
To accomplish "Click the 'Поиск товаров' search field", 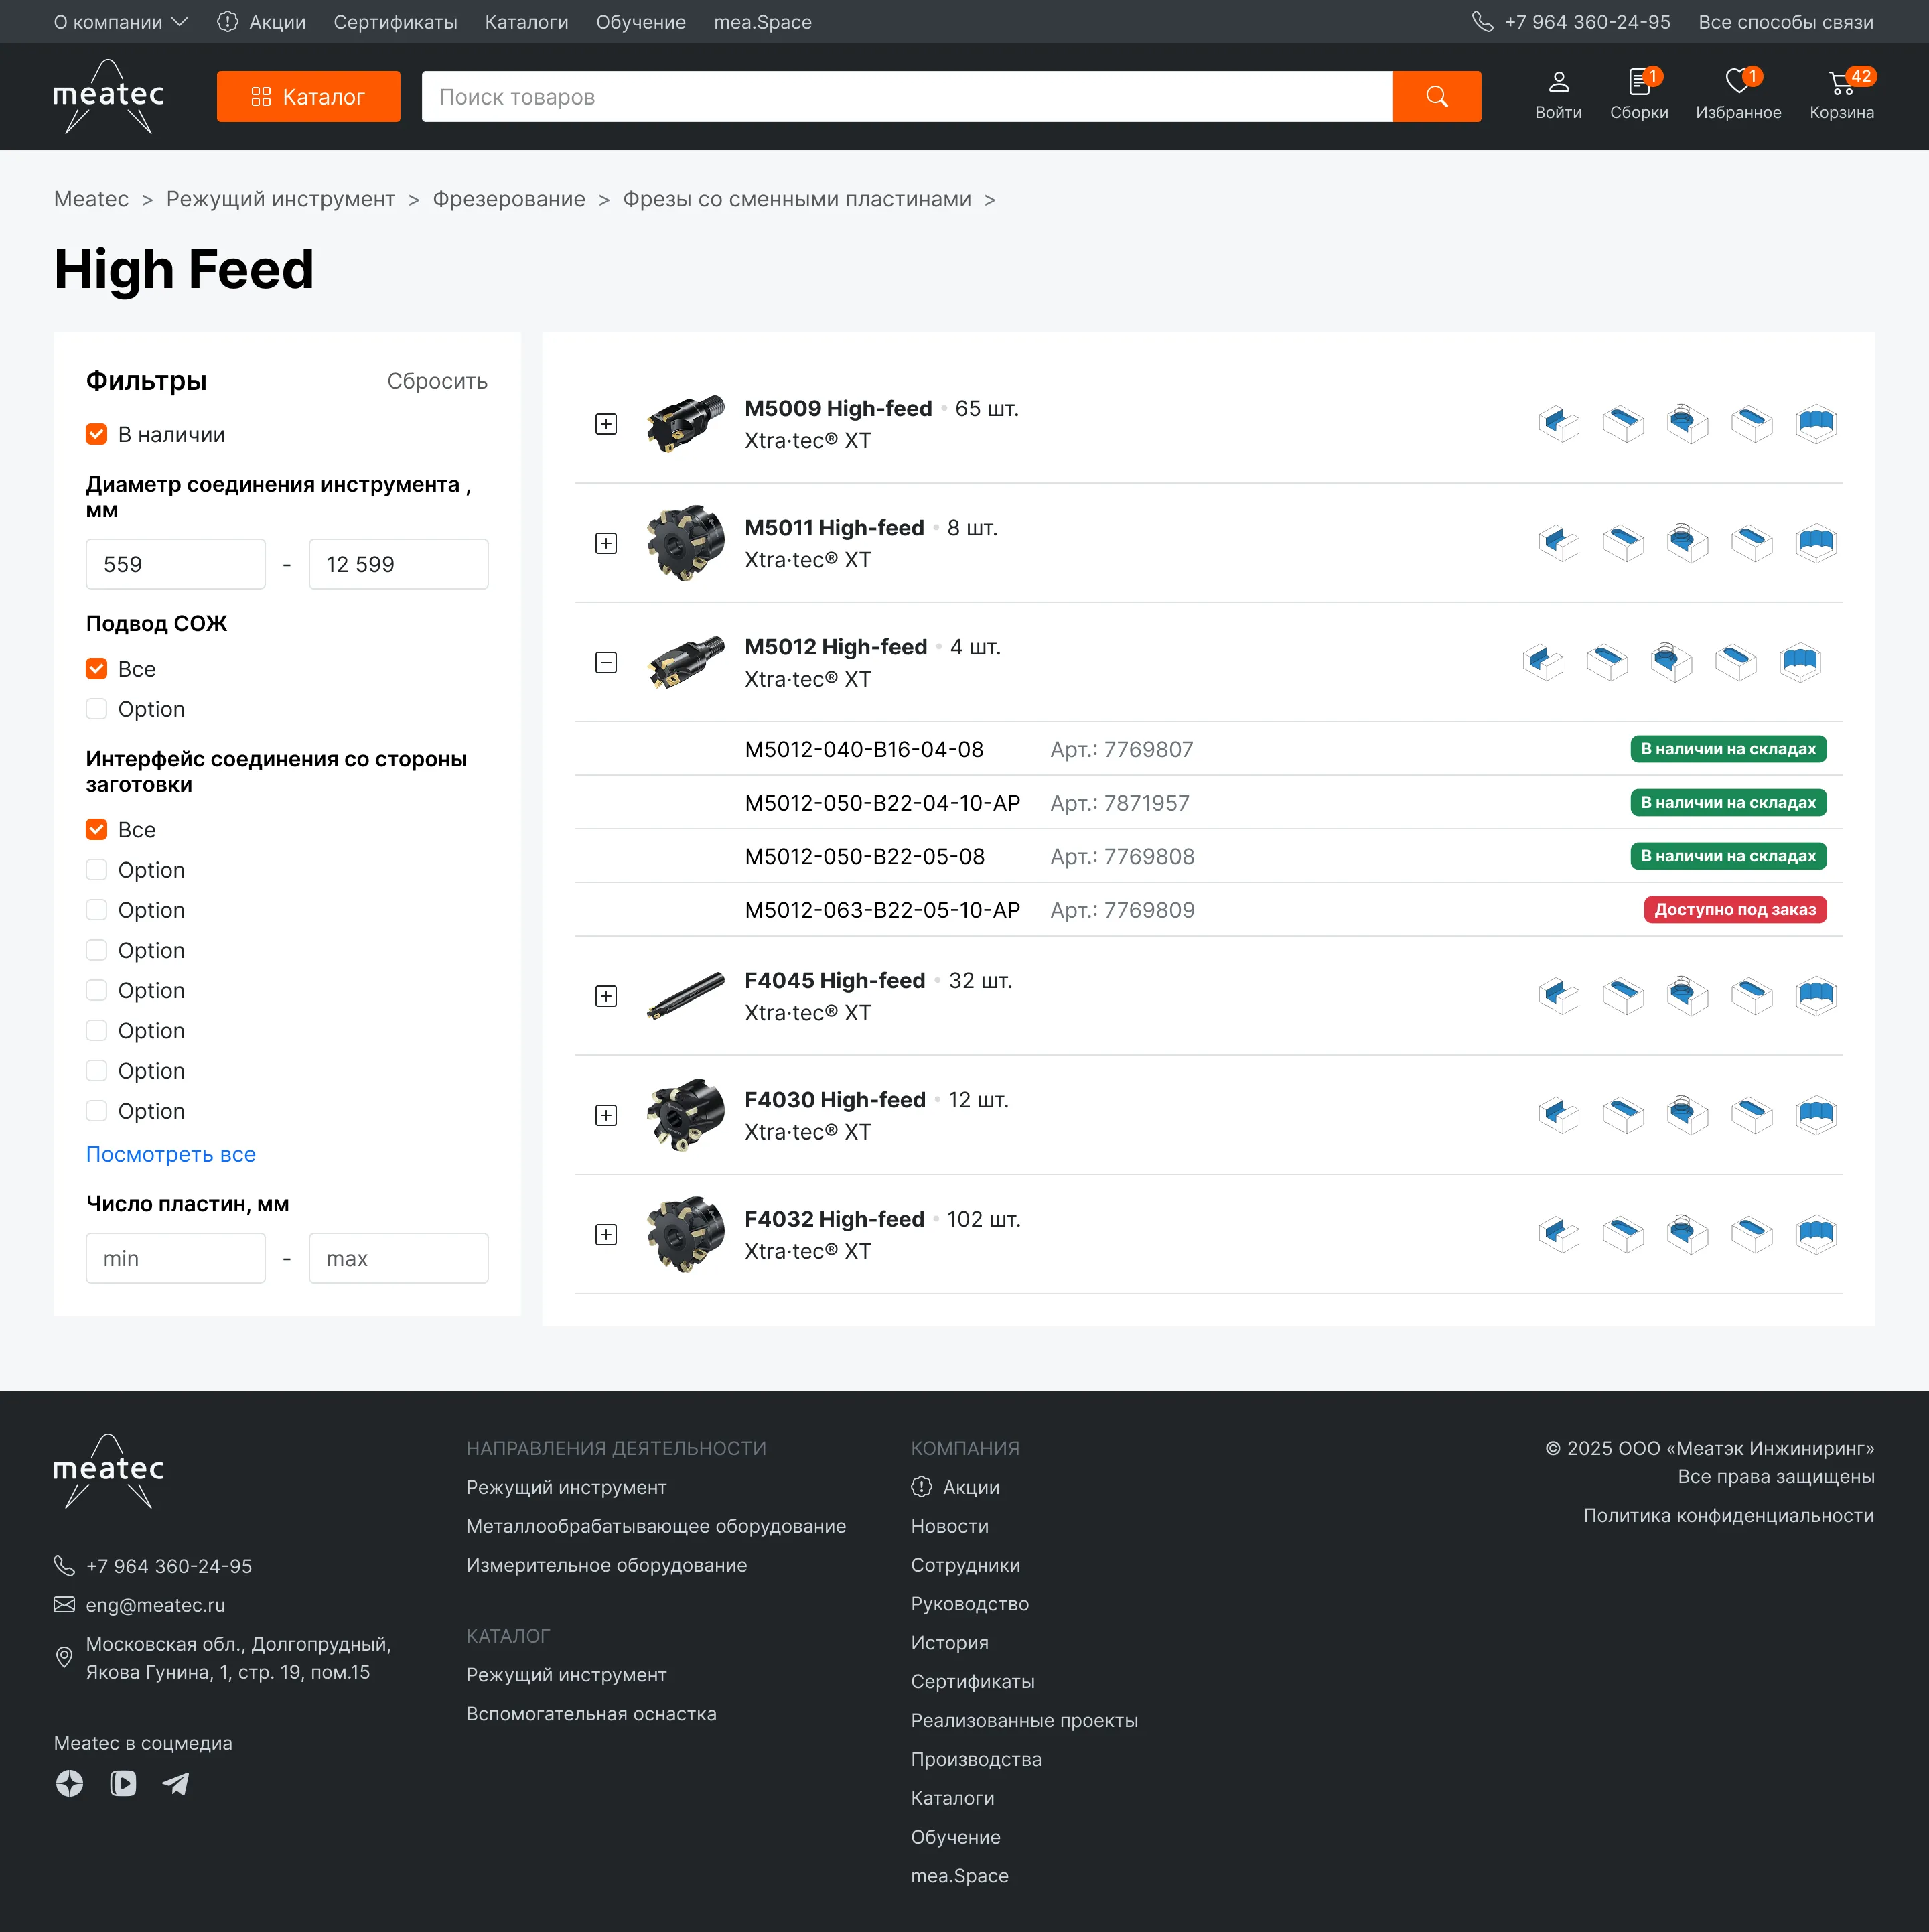I will [x=906, y=97].
